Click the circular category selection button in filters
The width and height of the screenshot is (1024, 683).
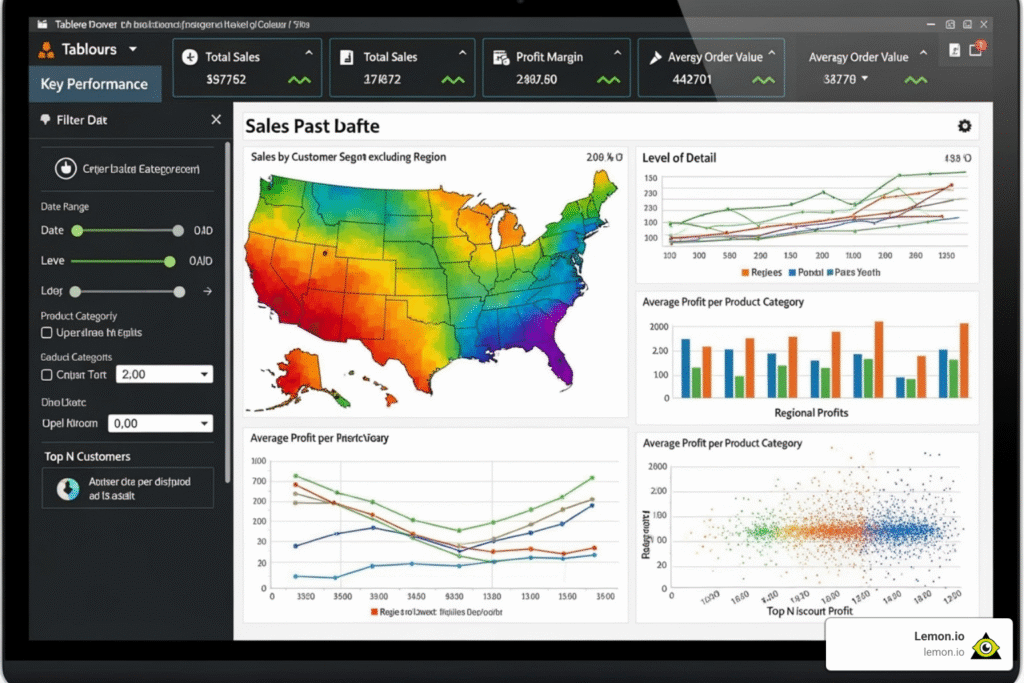[66, 169]
